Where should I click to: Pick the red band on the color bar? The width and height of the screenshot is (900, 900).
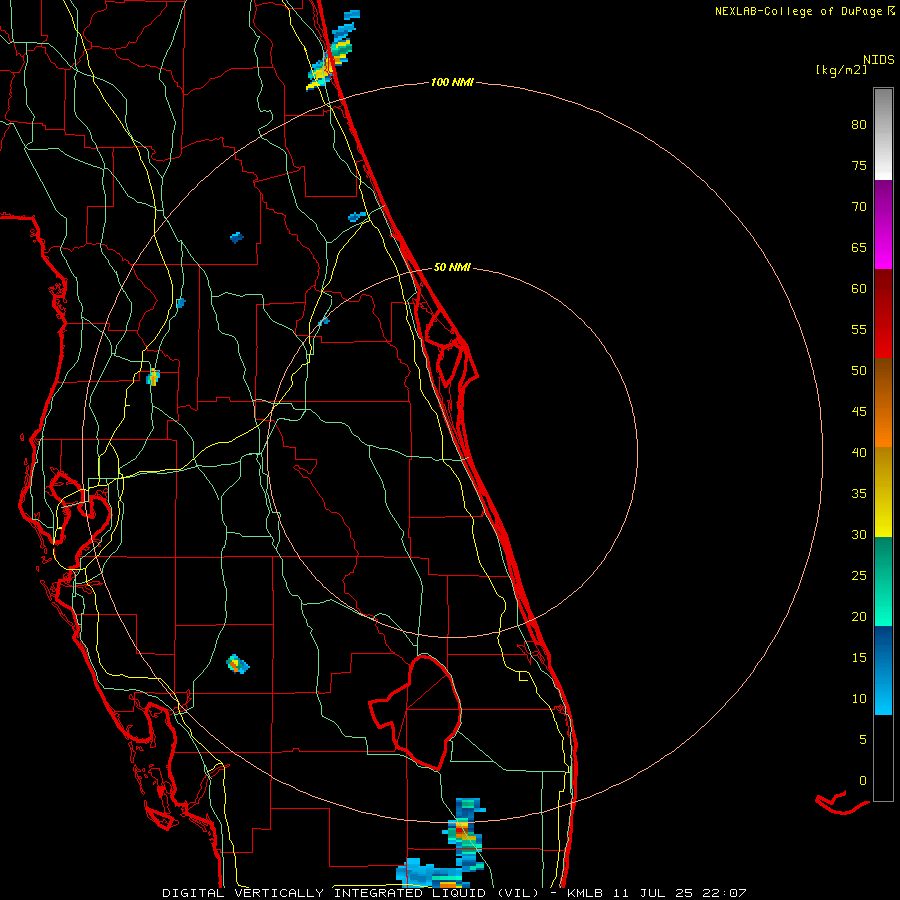pos(883,314)
